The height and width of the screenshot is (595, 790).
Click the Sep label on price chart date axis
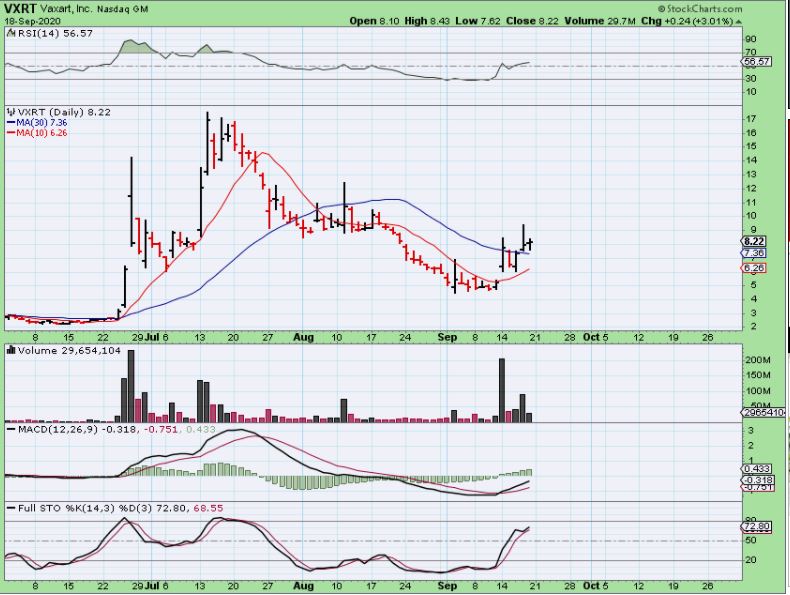(x=447, y=338)
